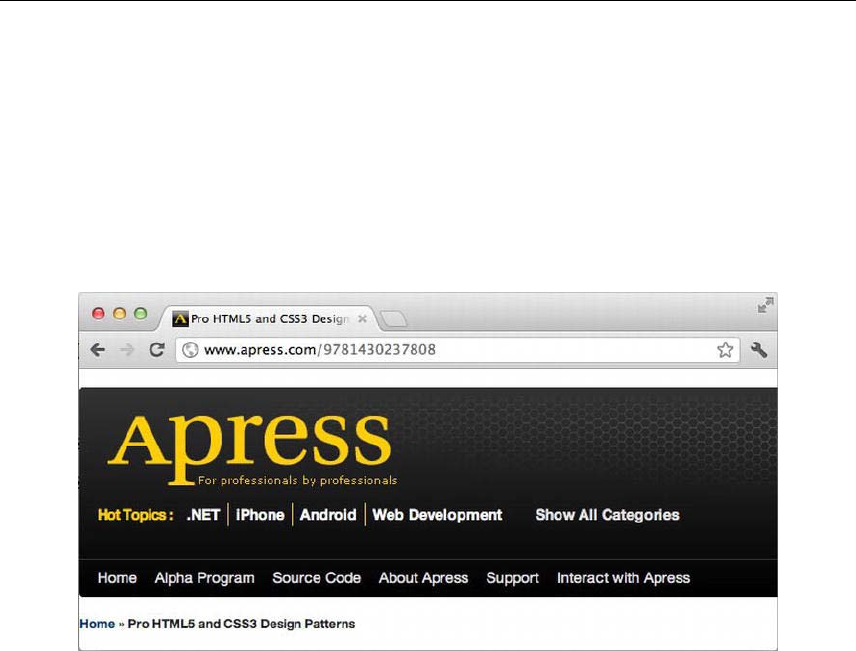Reload the page with the refresh icon
The width and height of the screenshot is (856, 651).
pyautogui.click(x=157, y=350)
